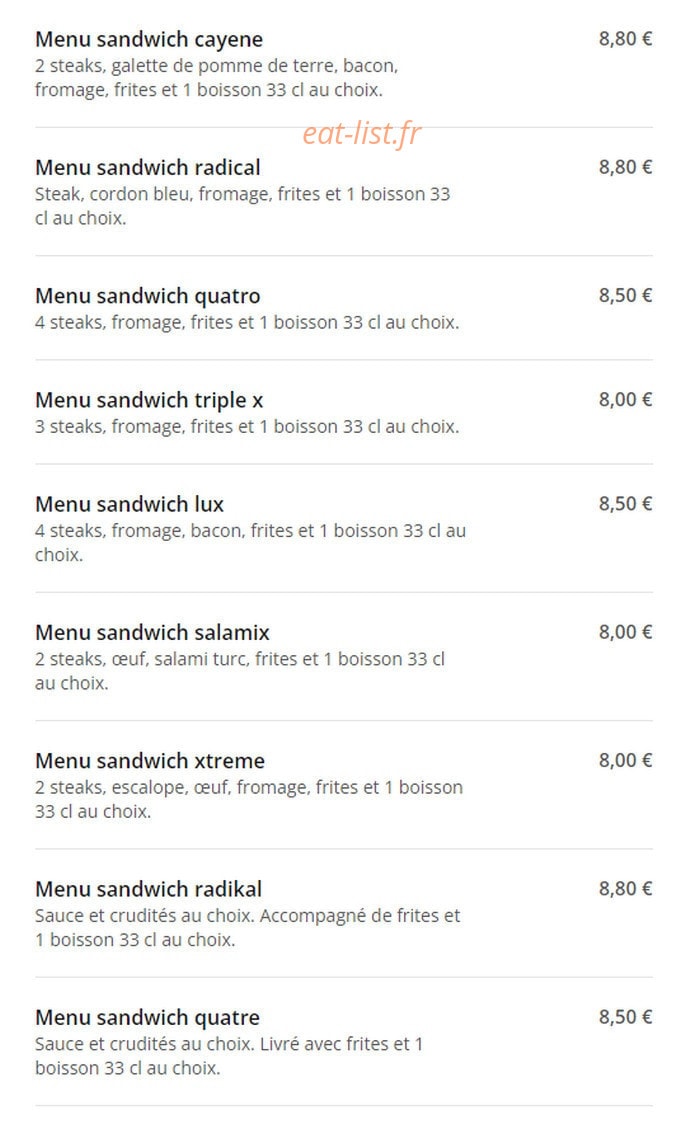Viewport: 700px width, 1121px height.
Task: Choose the Menu sandwich quatro entry
Action: coord(147,296)
